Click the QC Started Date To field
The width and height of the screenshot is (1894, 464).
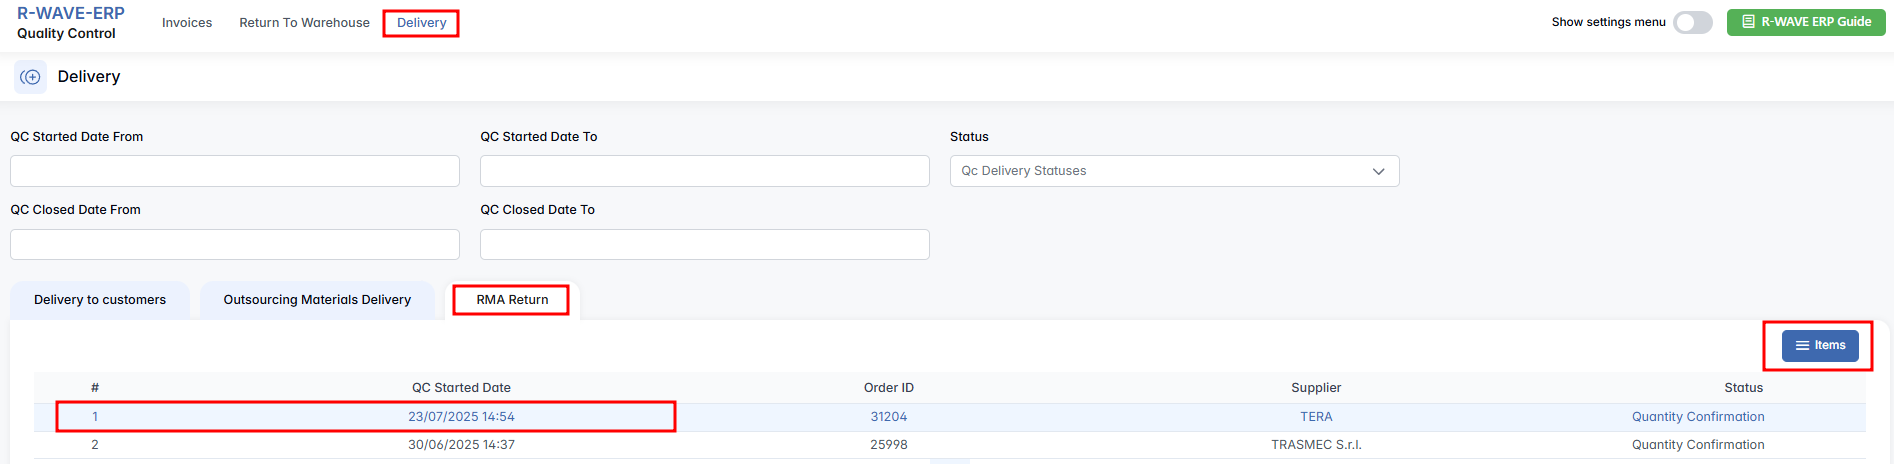click(704, 171)
